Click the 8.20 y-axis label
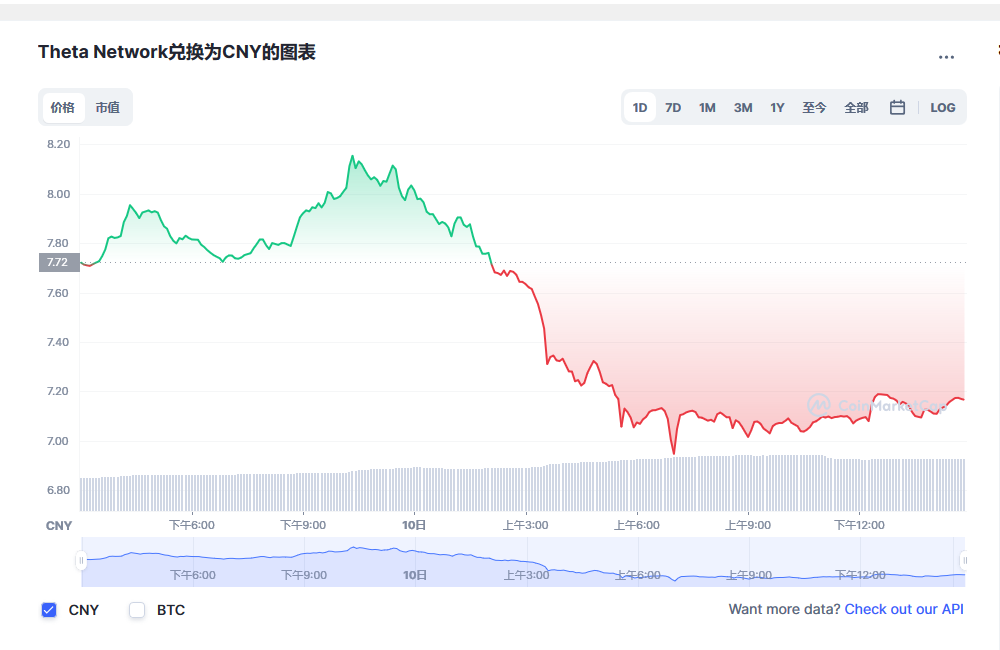 click(x=59, y=144)
